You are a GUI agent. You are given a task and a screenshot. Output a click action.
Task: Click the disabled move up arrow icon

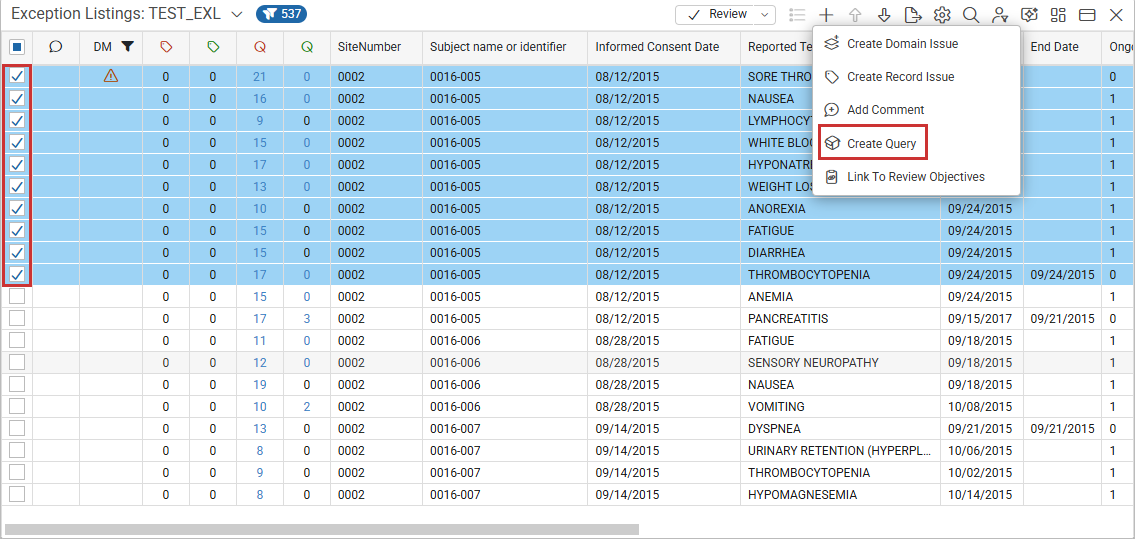(x=855, y=14)
